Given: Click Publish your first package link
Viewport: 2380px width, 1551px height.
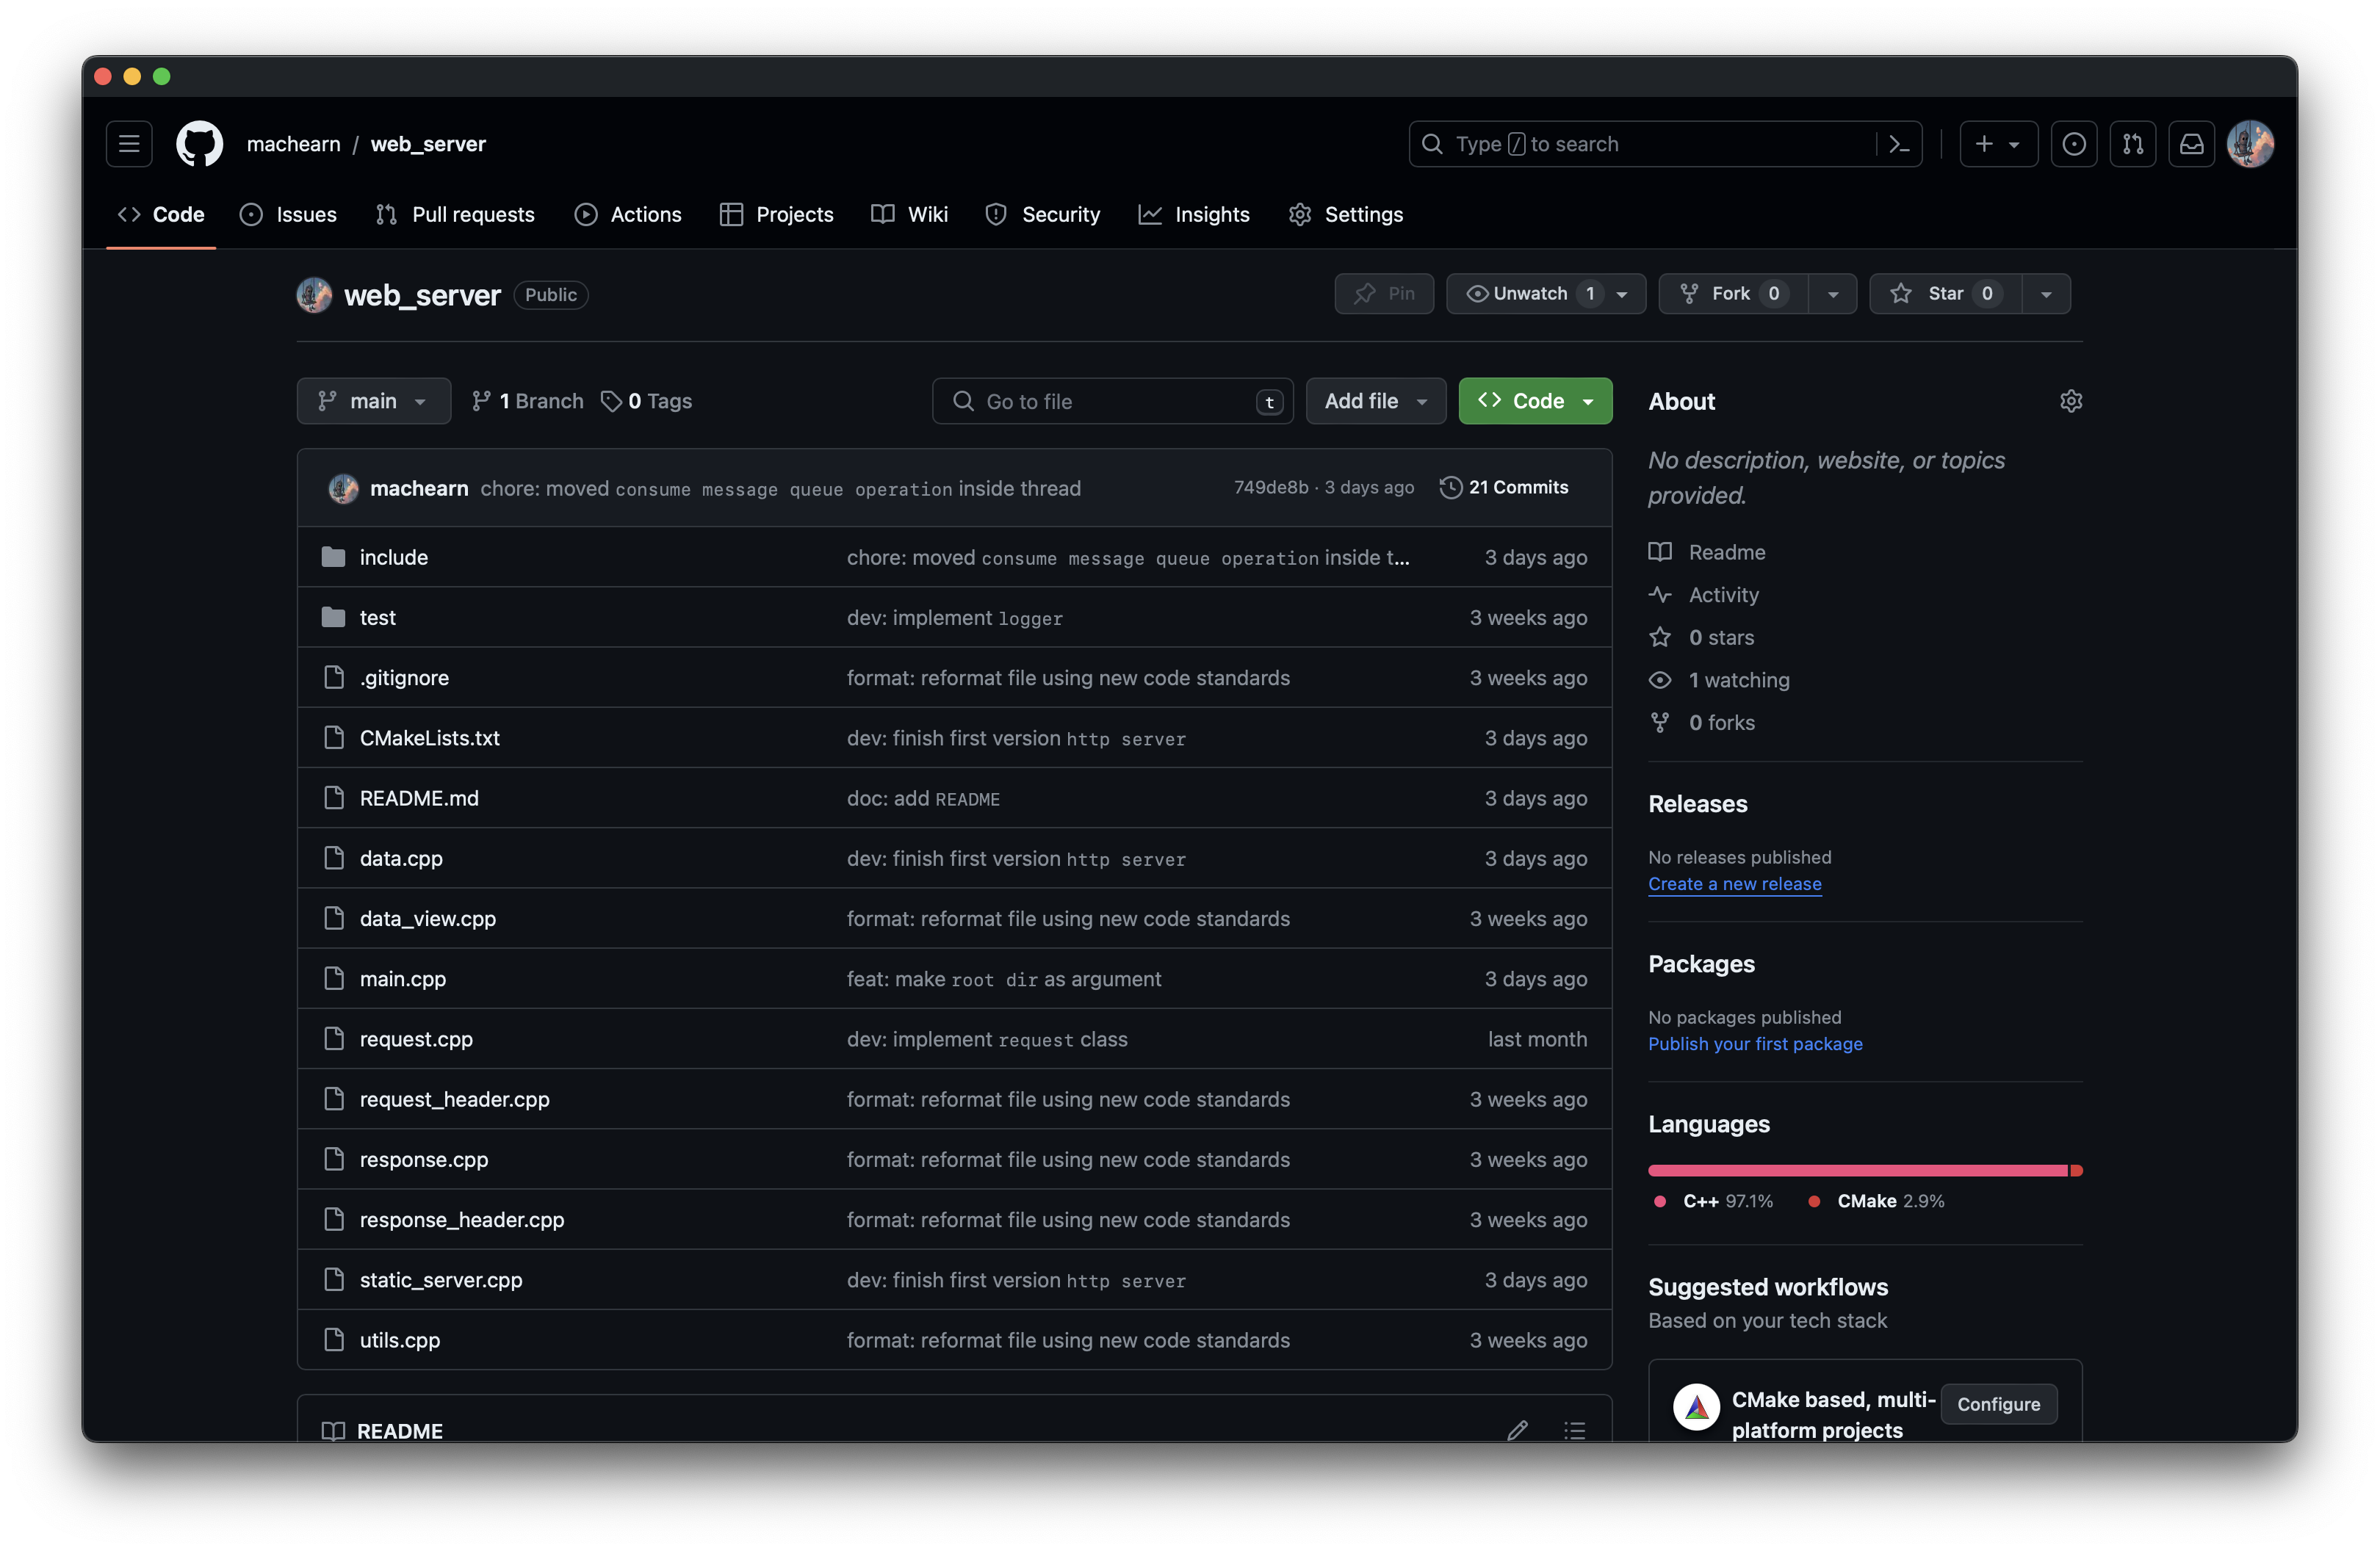Looking at the screenshot, I should tap(1755, 1044).
